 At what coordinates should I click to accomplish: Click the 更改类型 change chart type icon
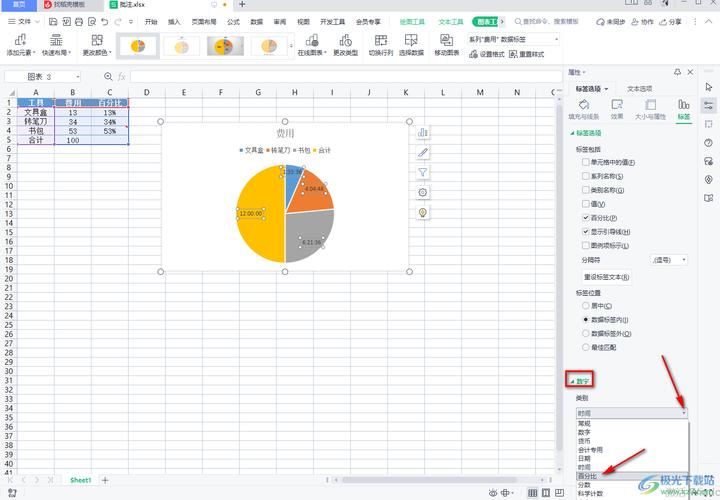(345, 40)
